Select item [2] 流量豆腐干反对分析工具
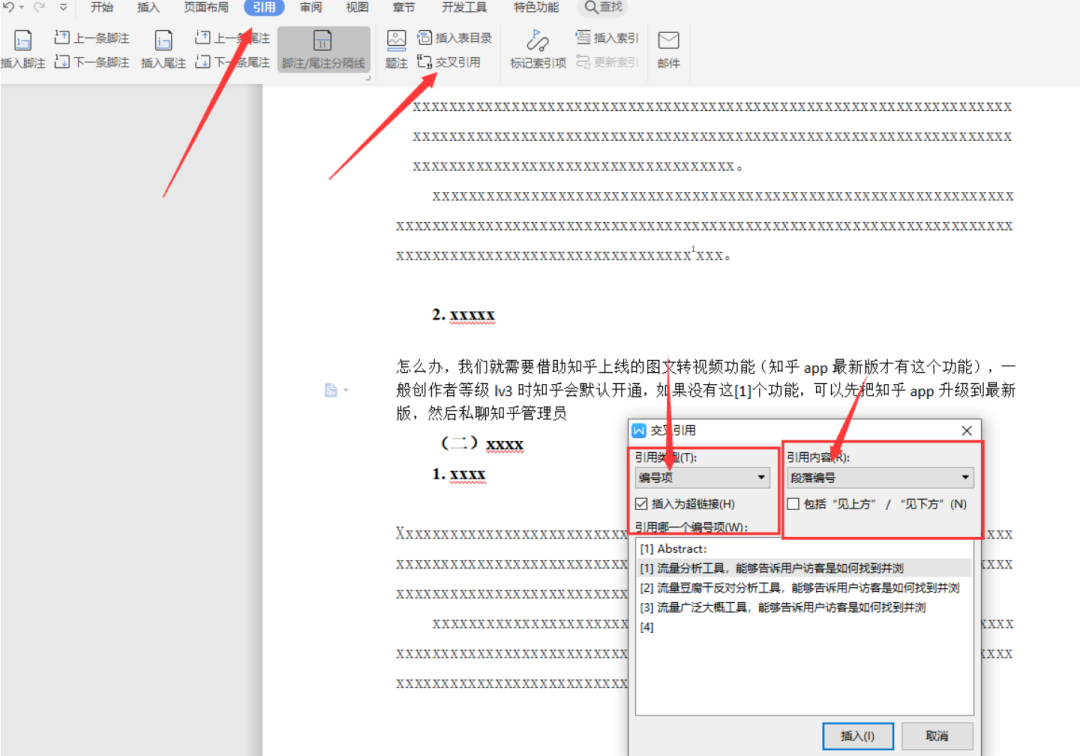This screenshot has width=1080, height=756. [x=804, y=588]
